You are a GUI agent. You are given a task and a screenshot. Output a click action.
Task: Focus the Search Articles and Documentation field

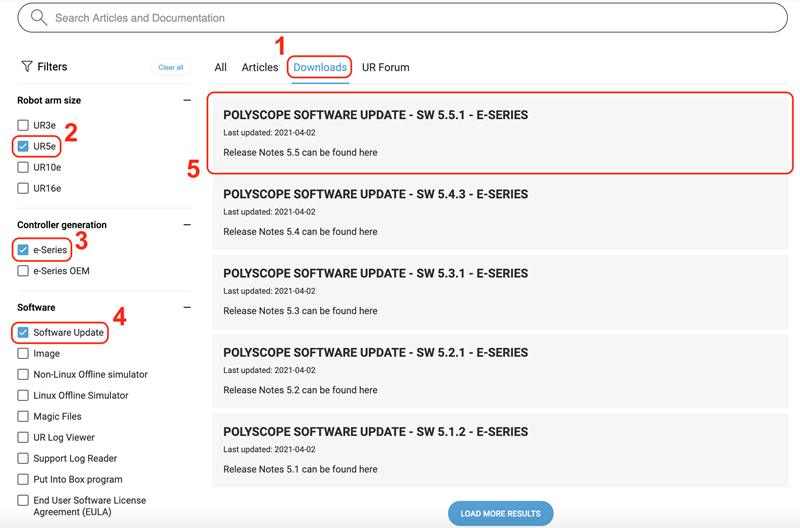coord(403,18)
